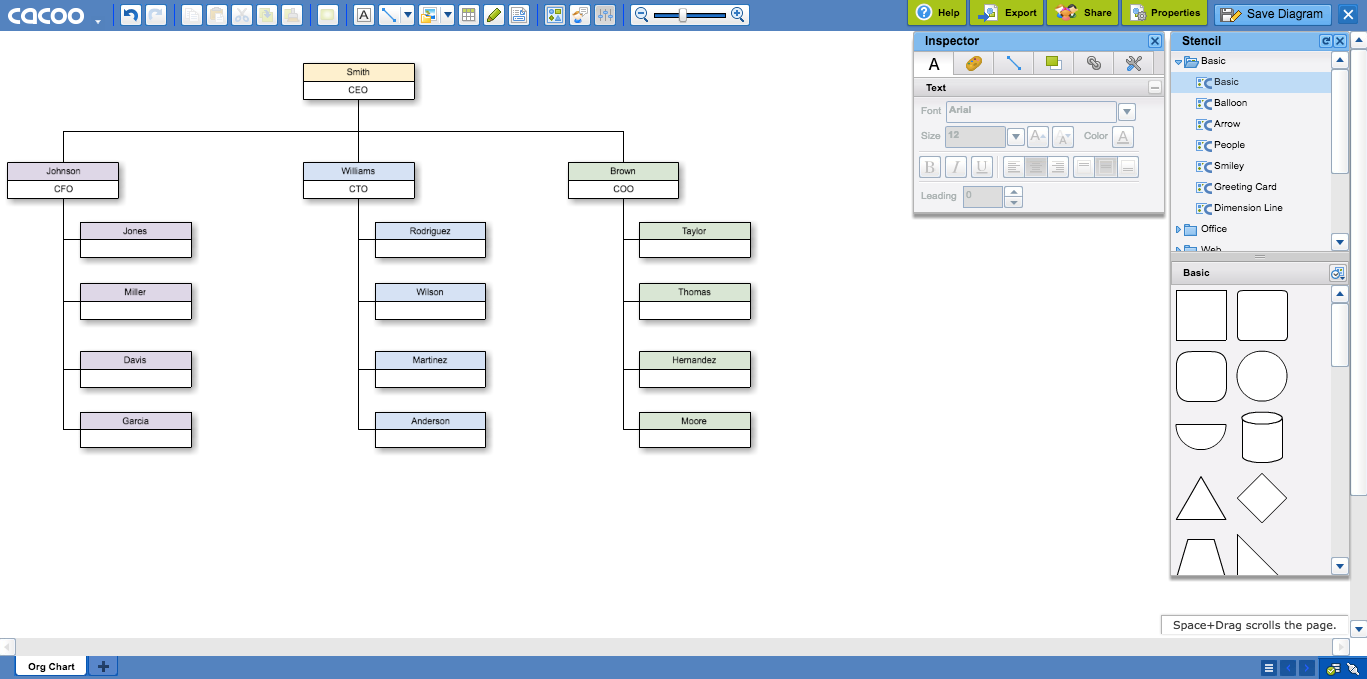Go to the next sheet arrow
This screenshot has width=1367, height=679.
tap(1306, 668)
